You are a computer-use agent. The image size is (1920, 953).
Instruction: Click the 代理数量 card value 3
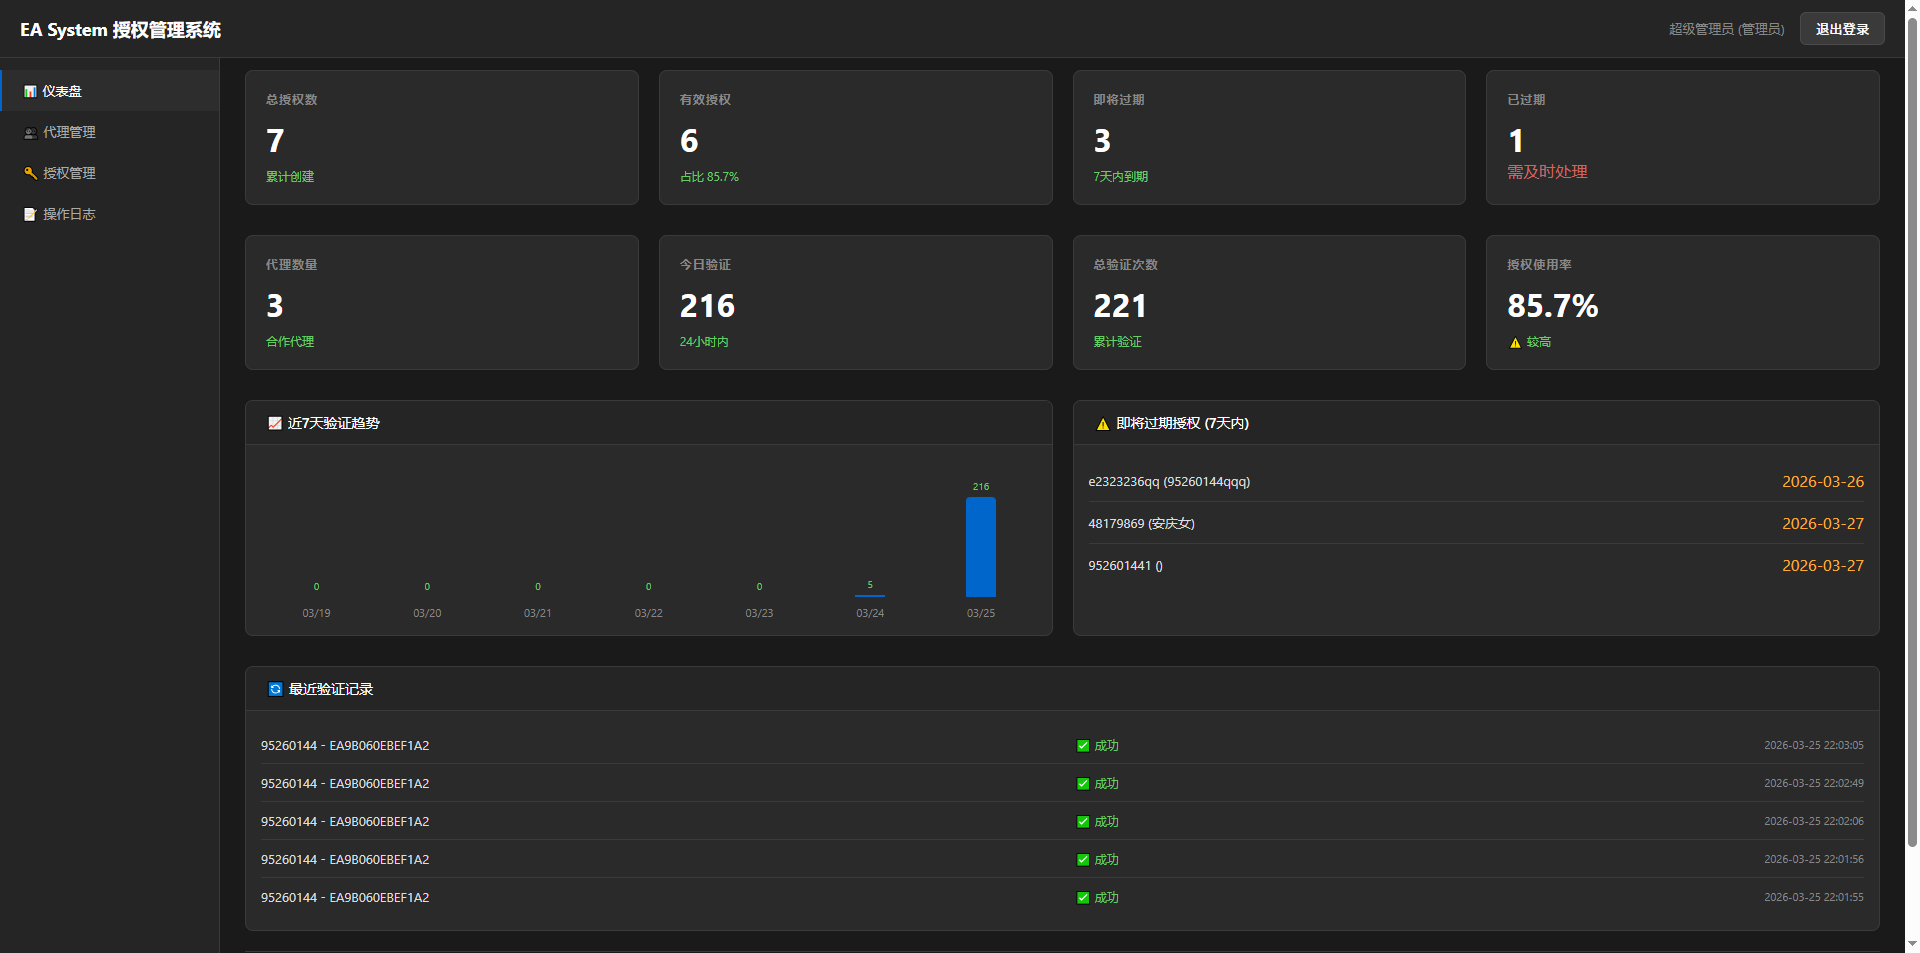(x=275, y=306)
